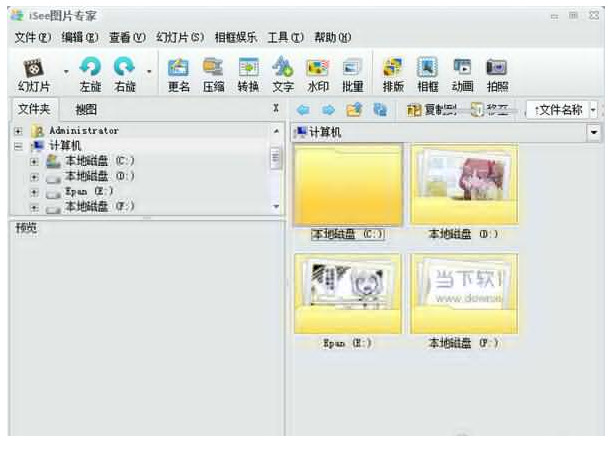Screen dimensions: 614x453
Task: Open the 相框 photo frame tool
Action: pyautogui.click(x=428, y=75)
